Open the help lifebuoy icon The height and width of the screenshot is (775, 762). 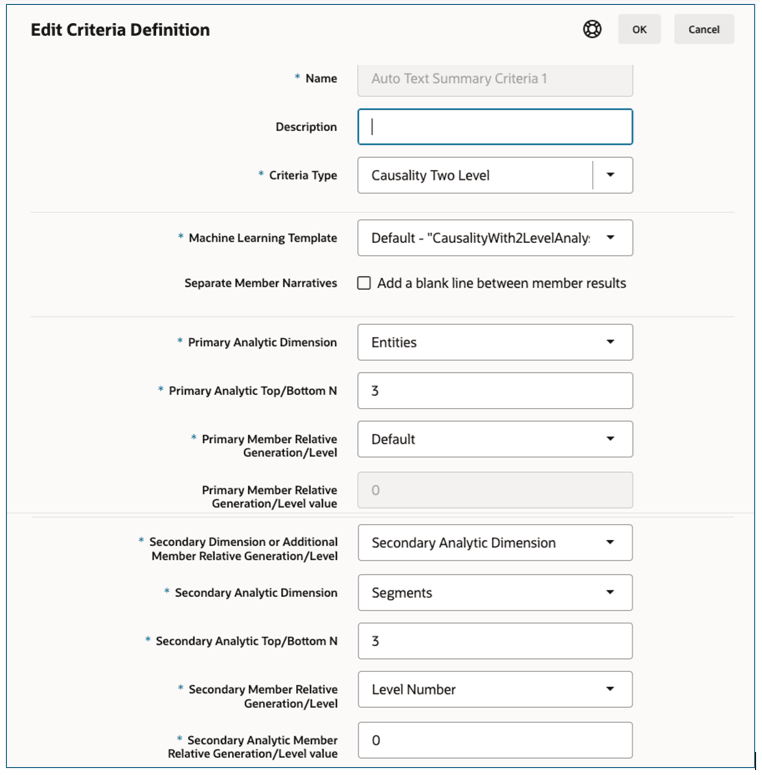pos(592,29)
